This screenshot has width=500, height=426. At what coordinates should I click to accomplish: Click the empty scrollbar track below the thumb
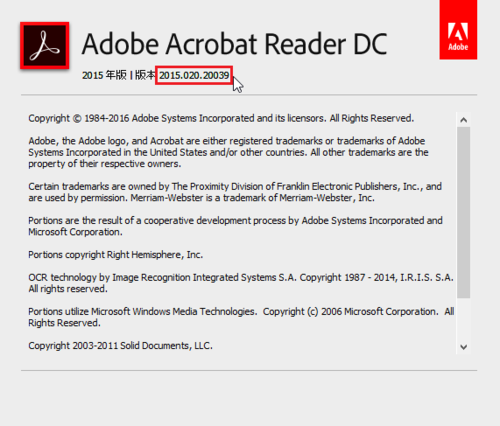[x=463, y=319]
